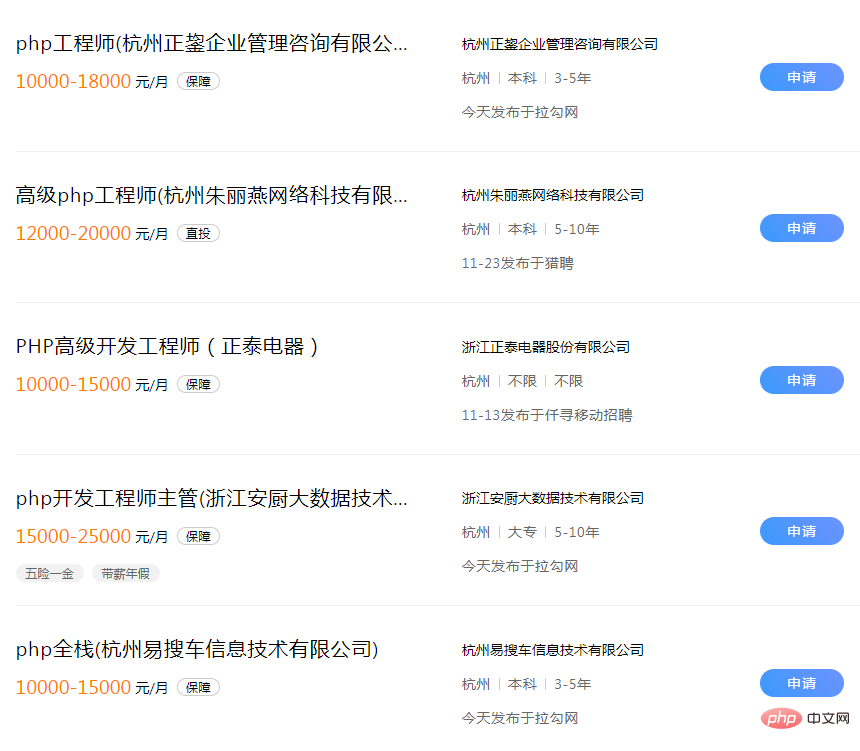Viewport: 860px width, 751px height.
Task: Click the 五险一金 benefit tag
Action: [x=49, y=574]
